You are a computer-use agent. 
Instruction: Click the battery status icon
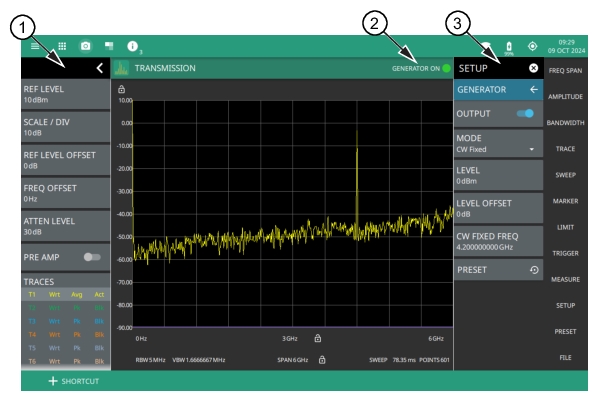click(x=509, y=47)
